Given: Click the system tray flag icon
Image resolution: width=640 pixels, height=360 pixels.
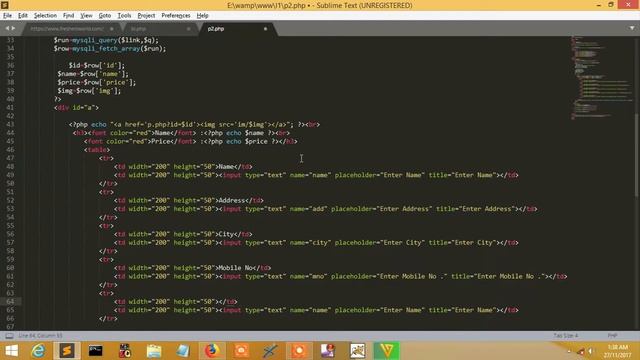Looking at the screenshot, I should [x=580, y=351].
